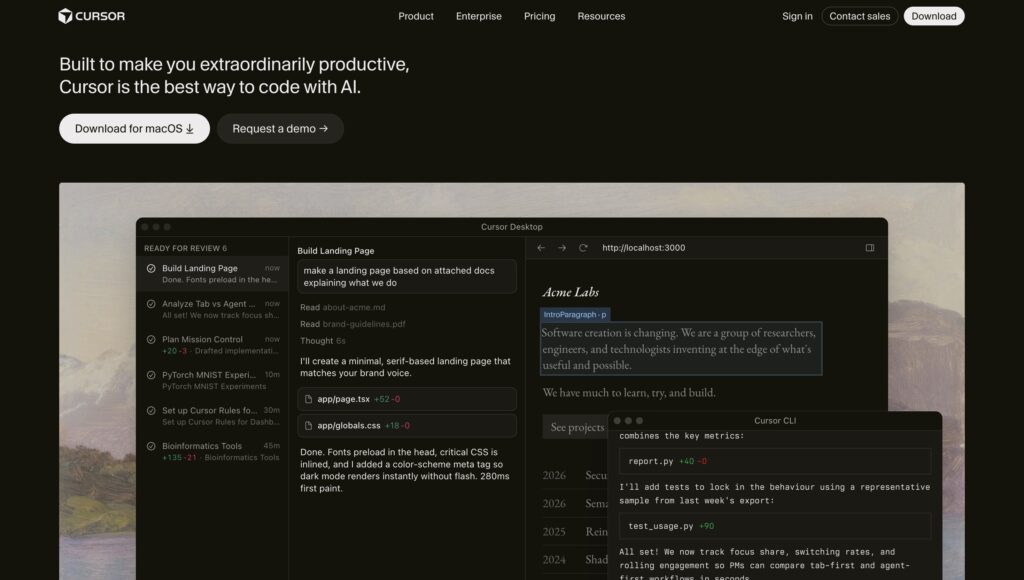The height and width of the screenshot is (580, 1024).
Task: Click Download for macOS button
Action: point(135,129)
